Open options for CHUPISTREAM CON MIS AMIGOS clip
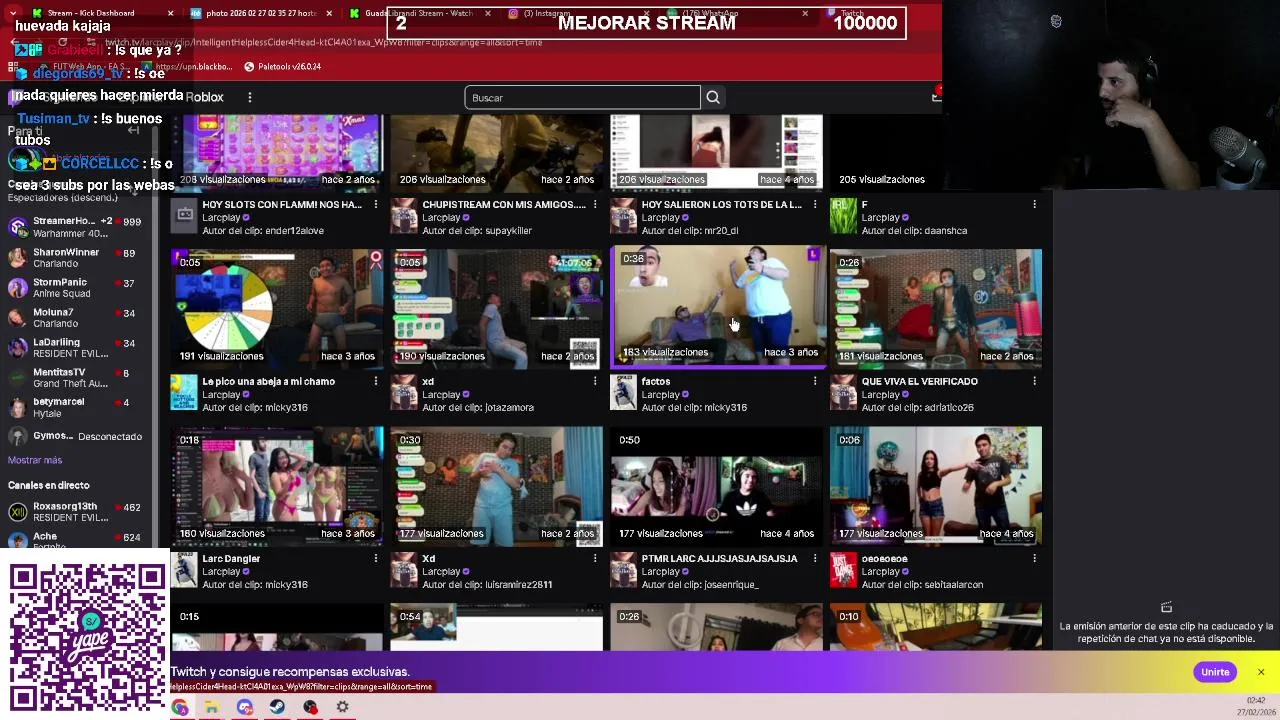The width and height of the screenshot is (1280, 720). (x=595, y=204)
